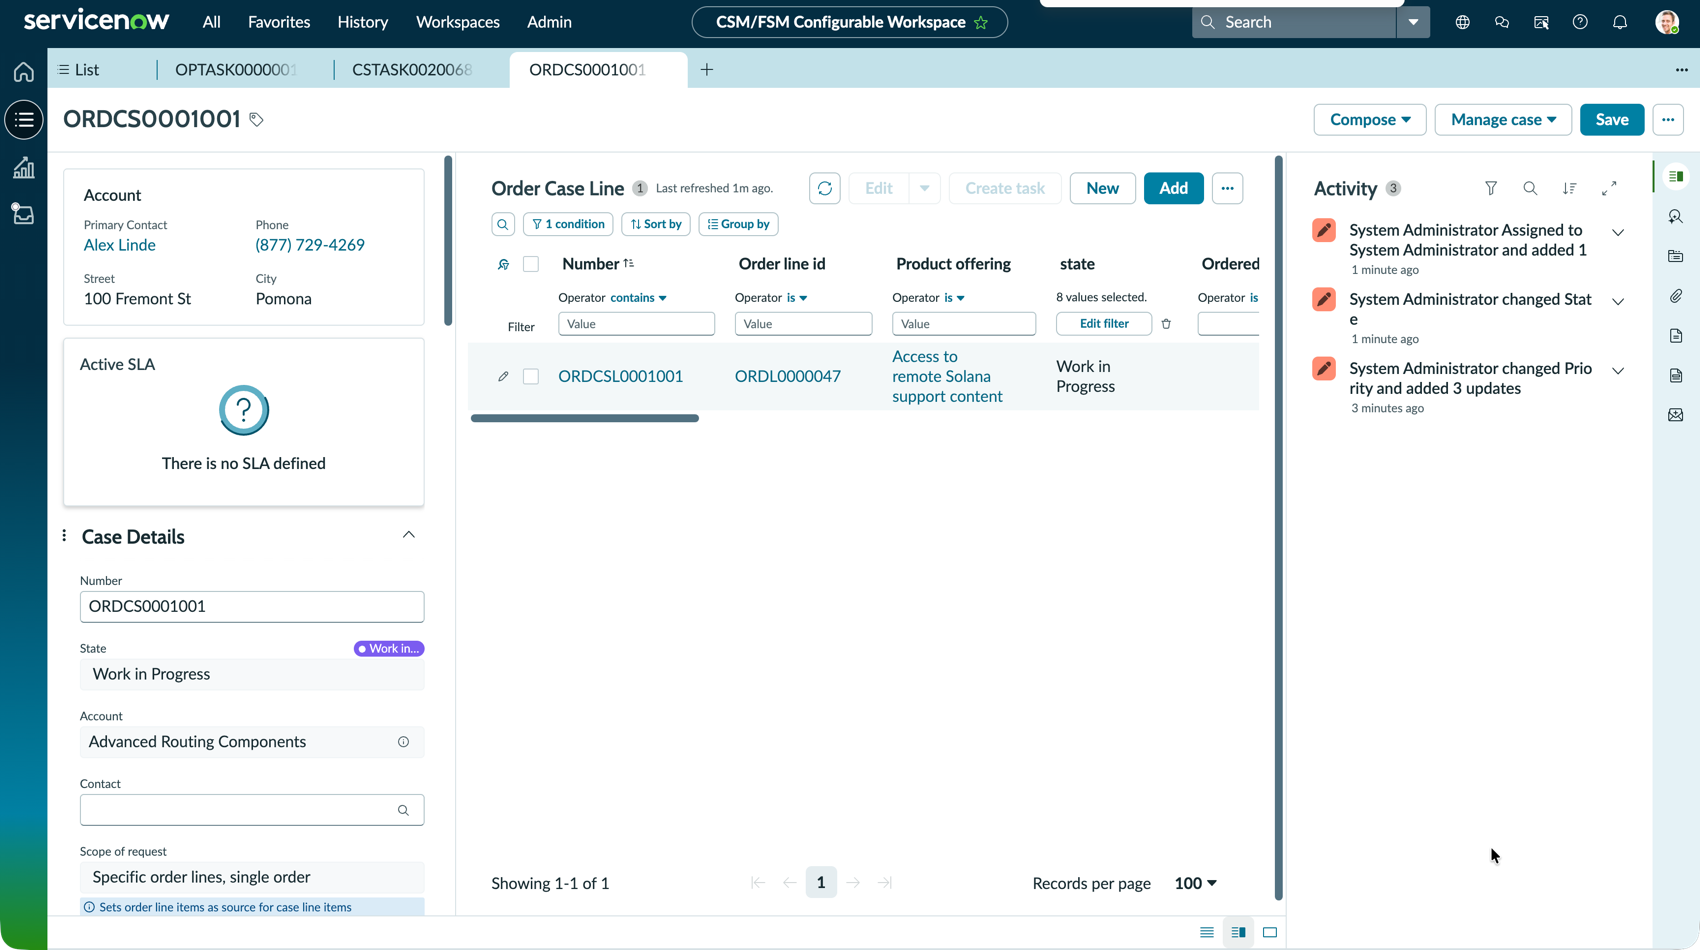The image size is (1700, 950).
Task: Expand the 'changed State' activity entry
Action: click(x=1617, y=301)
